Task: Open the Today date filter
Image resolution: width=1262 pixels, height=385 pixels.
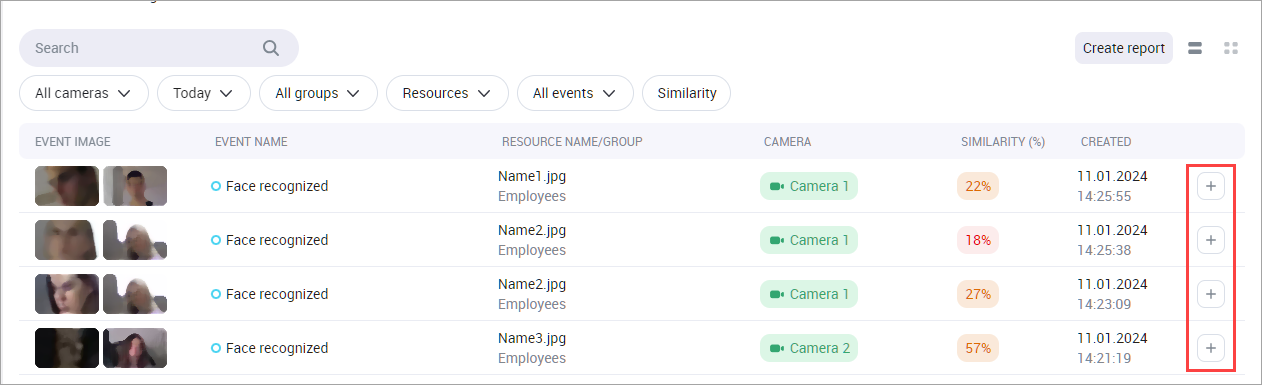Action: 203,93
